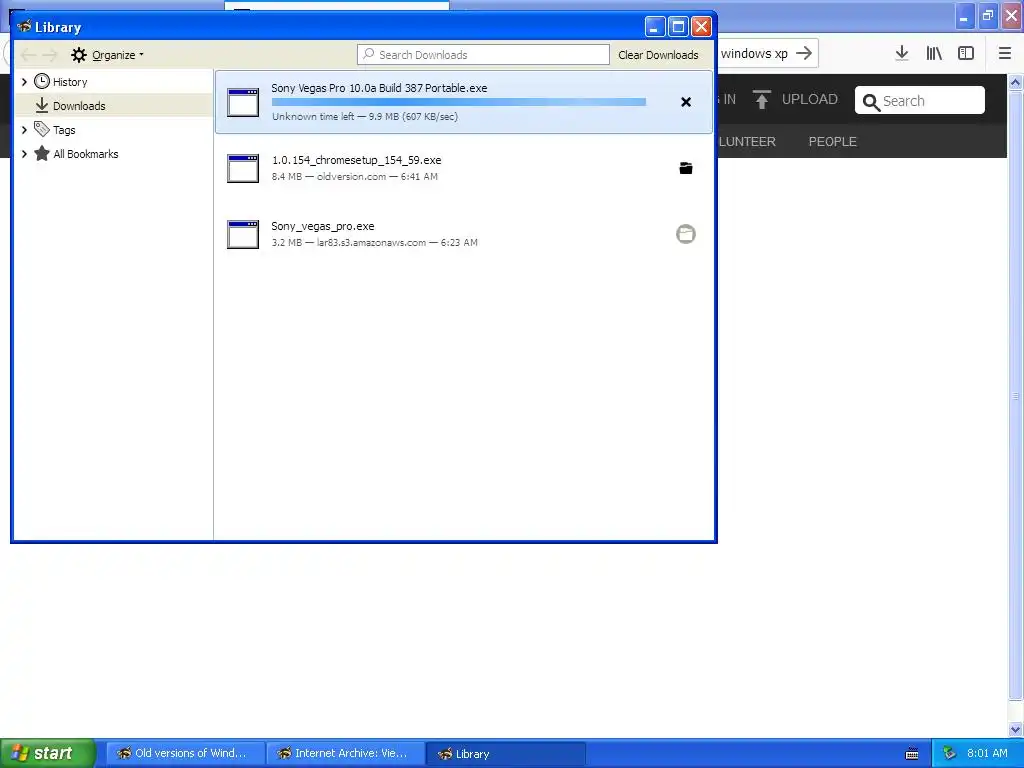
Task: Click the Internet Archive UPLOAD link
Action: click(809, 99)
